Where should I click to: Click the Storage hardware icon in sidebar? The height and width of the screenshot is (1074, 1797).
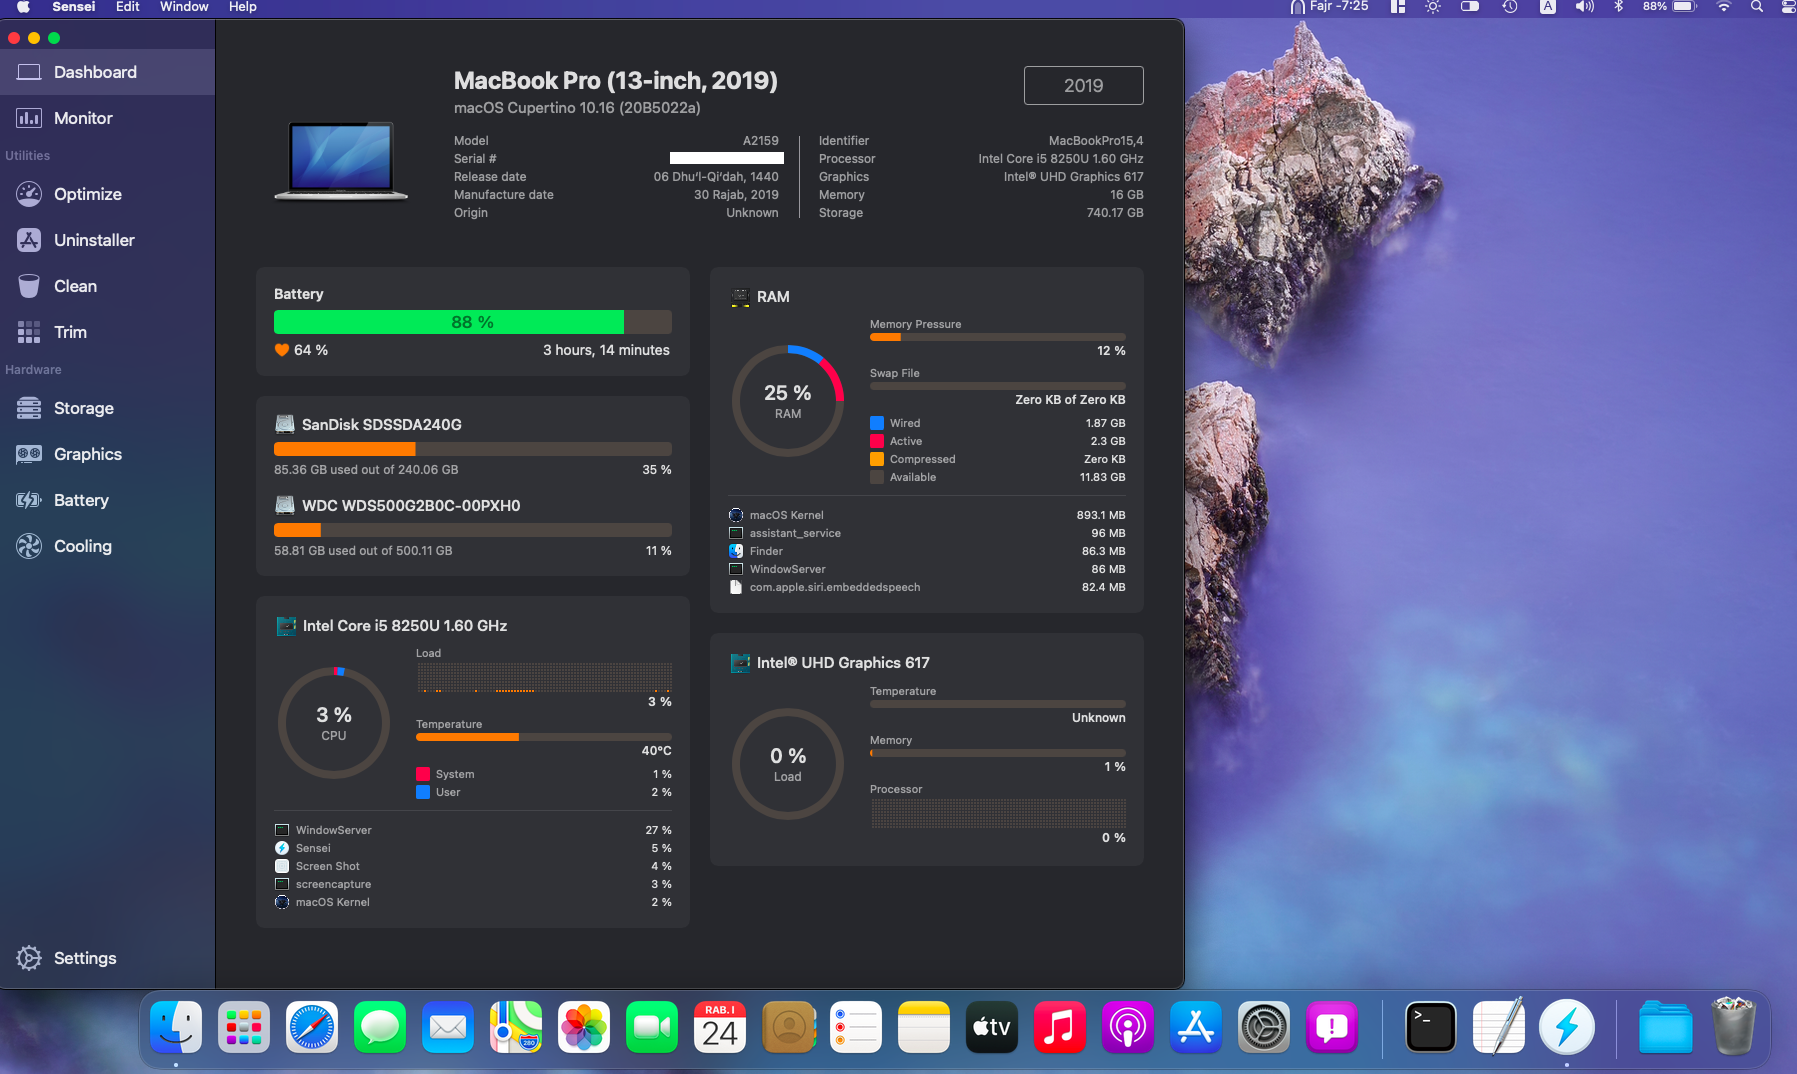(29, 408)
